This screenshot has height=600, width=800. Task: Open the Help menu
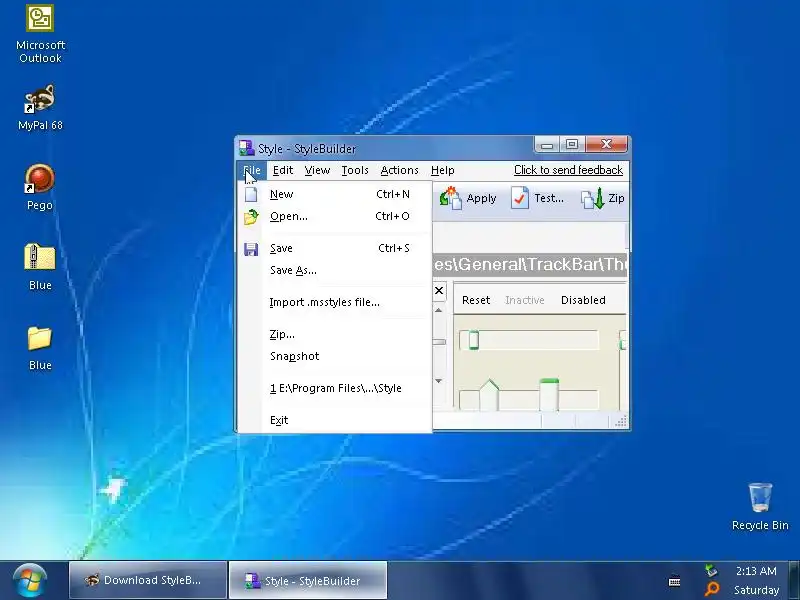[x=442, y=170]
